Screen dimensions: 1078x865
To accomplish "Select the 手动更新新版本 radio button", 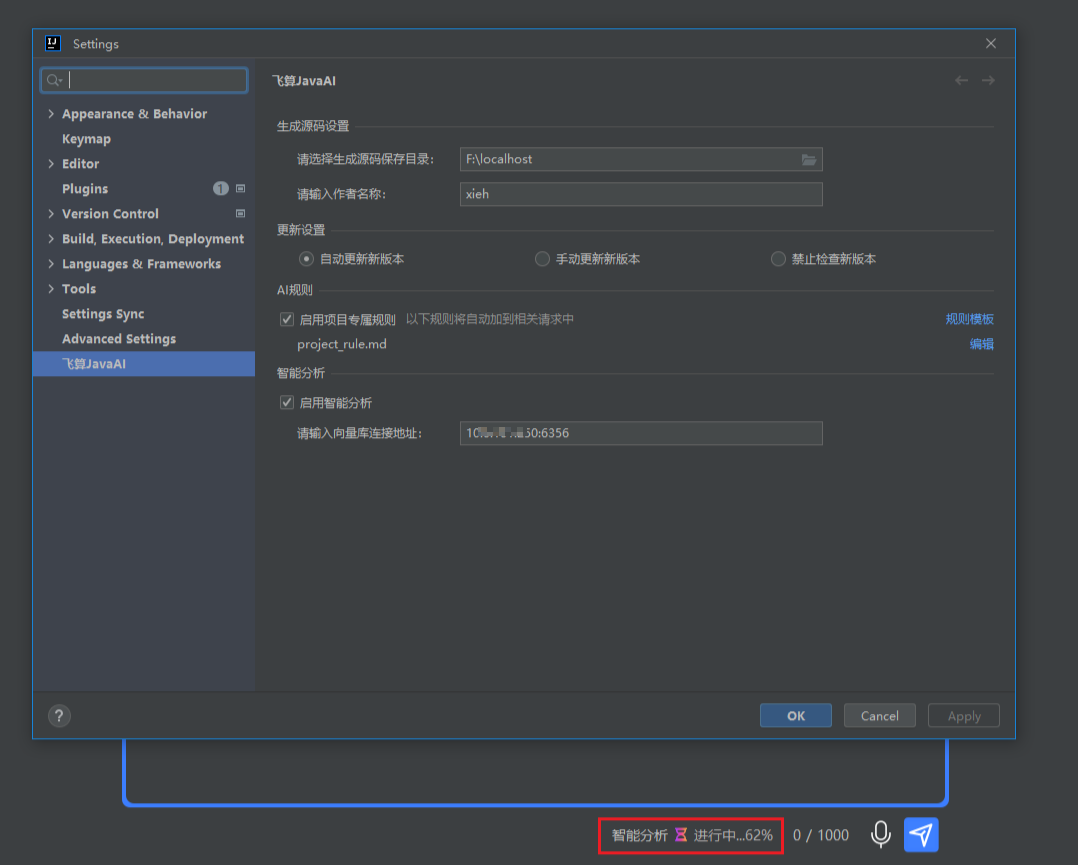I will click(x=541, y=258).
